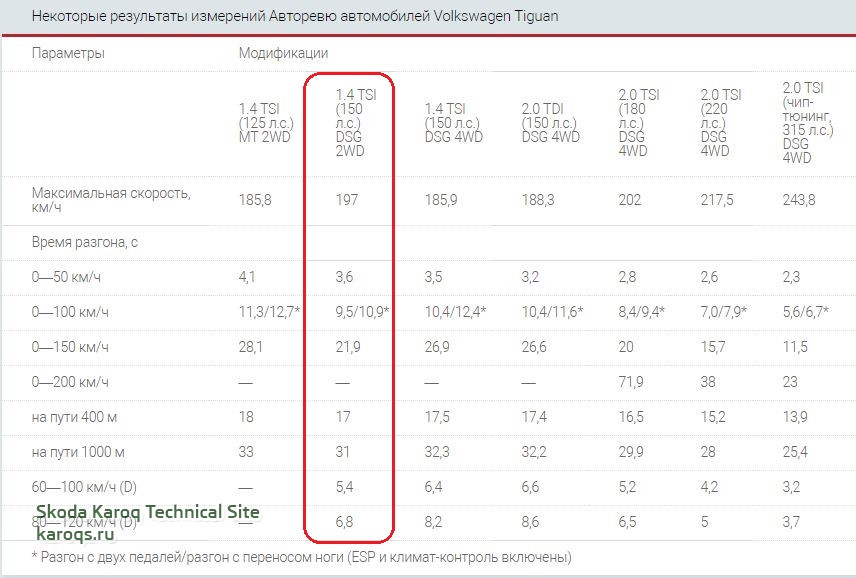Select the '7,0/7,9*' acceleration value
This screenshot has height=578, width=856.
(723, 312)
